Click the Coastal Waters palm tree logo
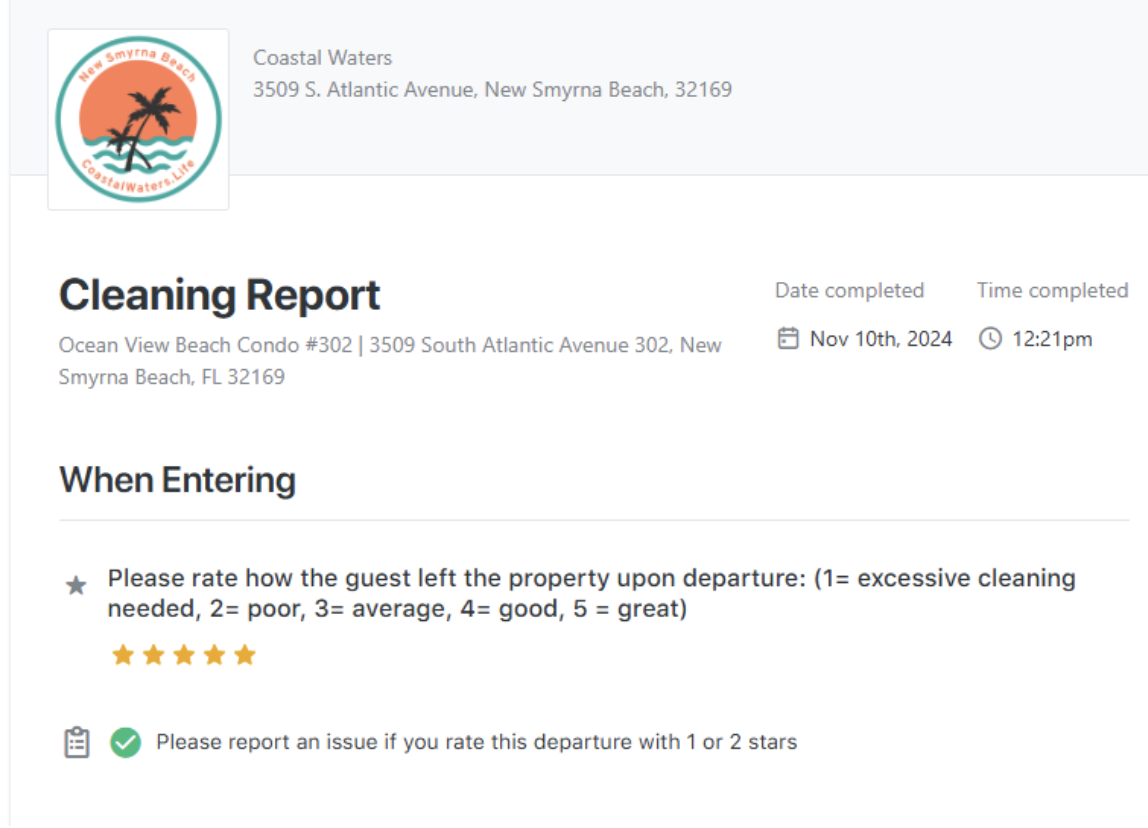This screenshot has height=828, width=1148. (x=138, y=119)
